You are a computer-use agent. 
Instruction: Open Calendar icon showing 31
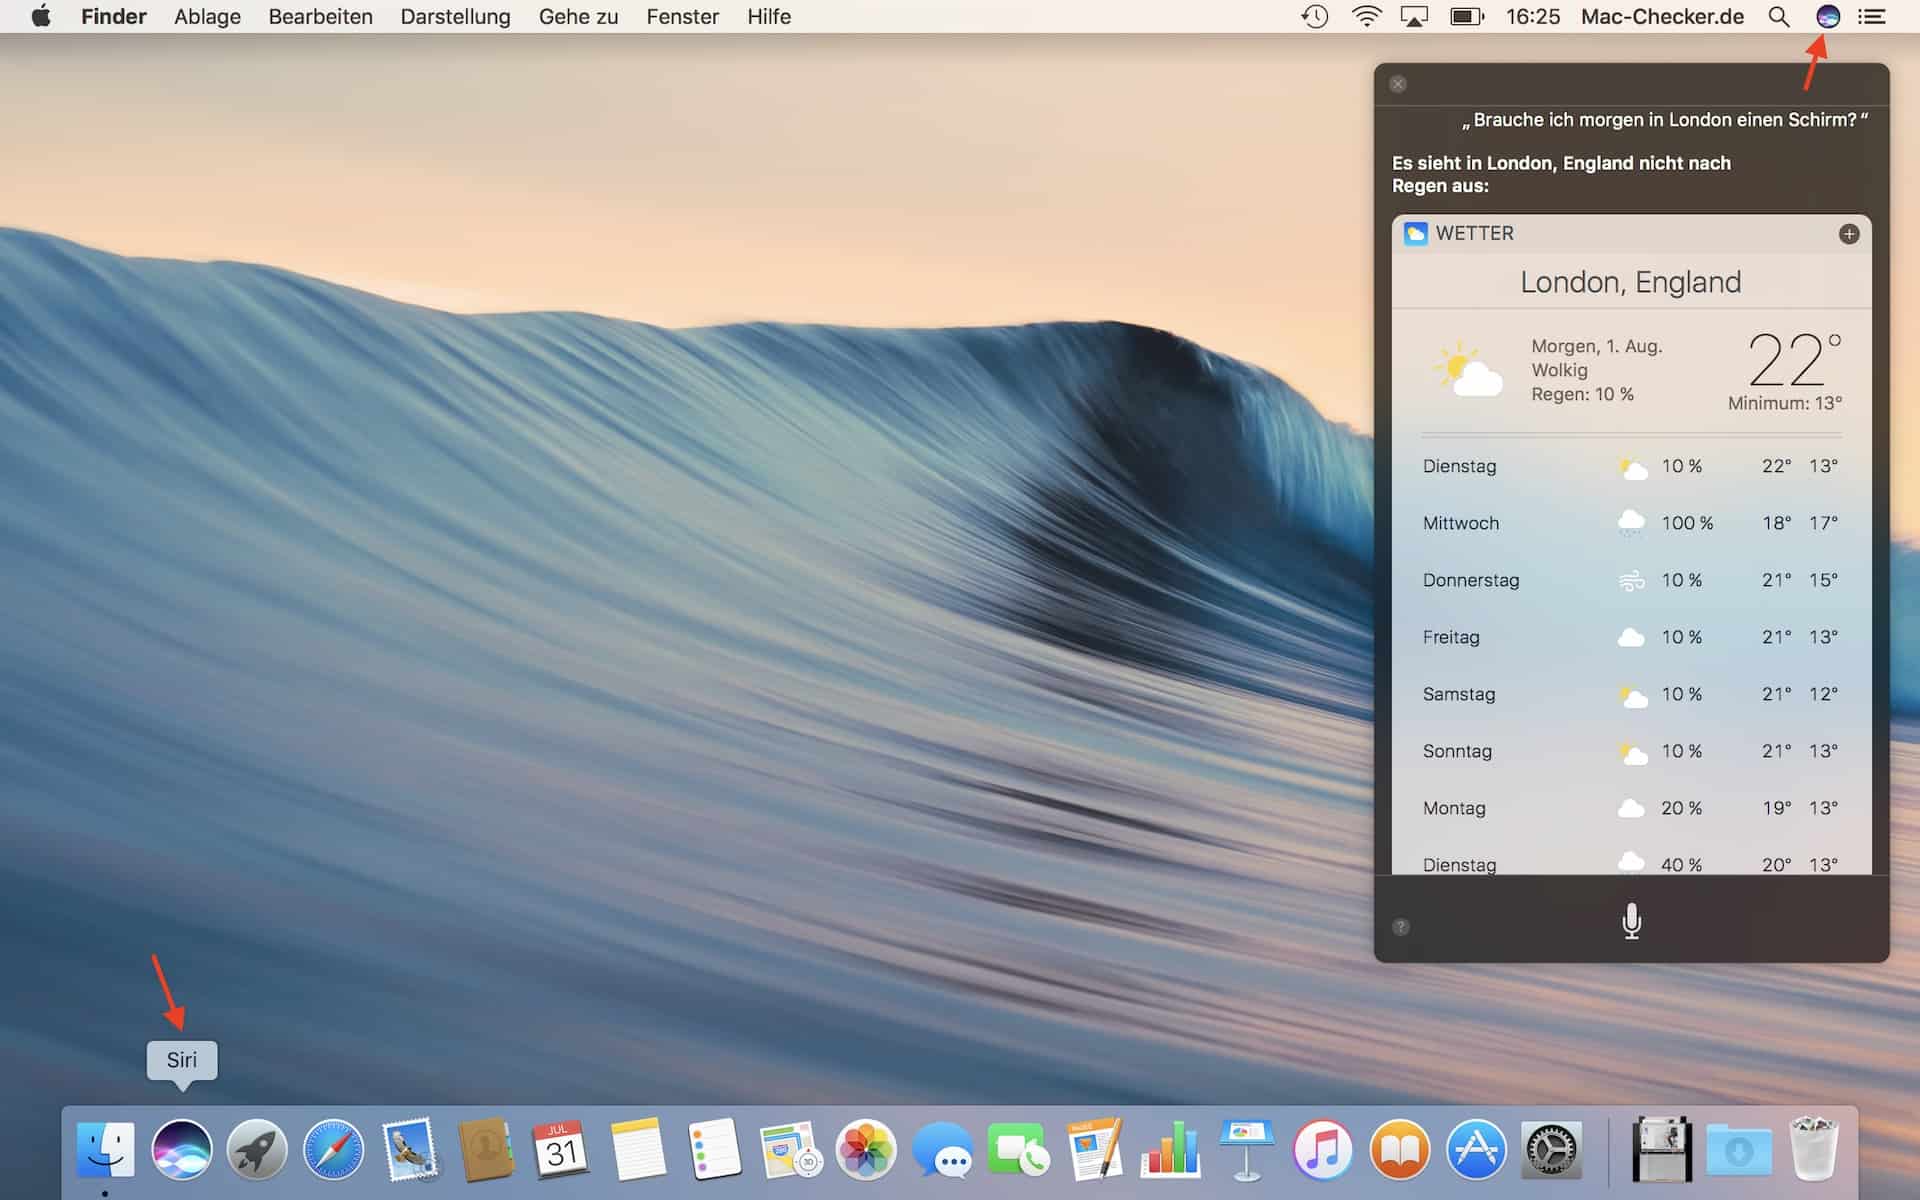point(561,1149)
